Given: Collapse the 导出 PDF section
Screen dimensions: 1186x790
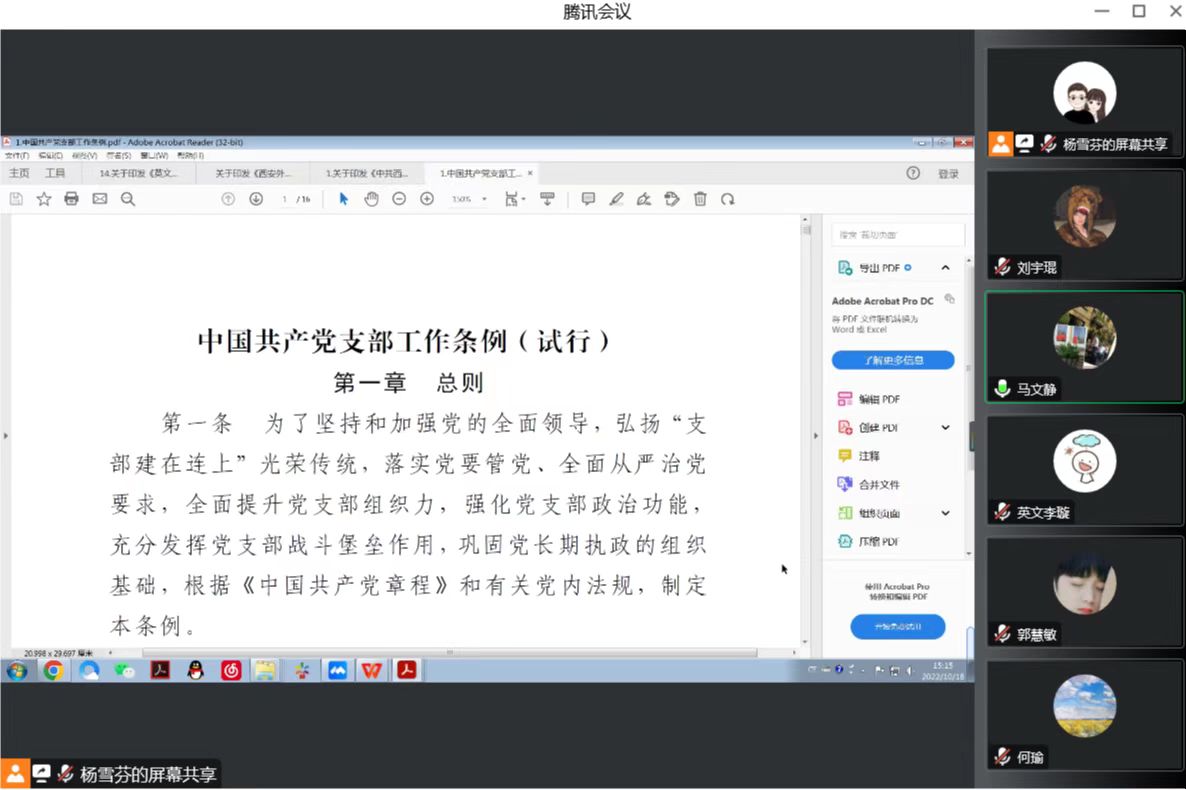Looking at the screenshot, I should click(945, 268).
